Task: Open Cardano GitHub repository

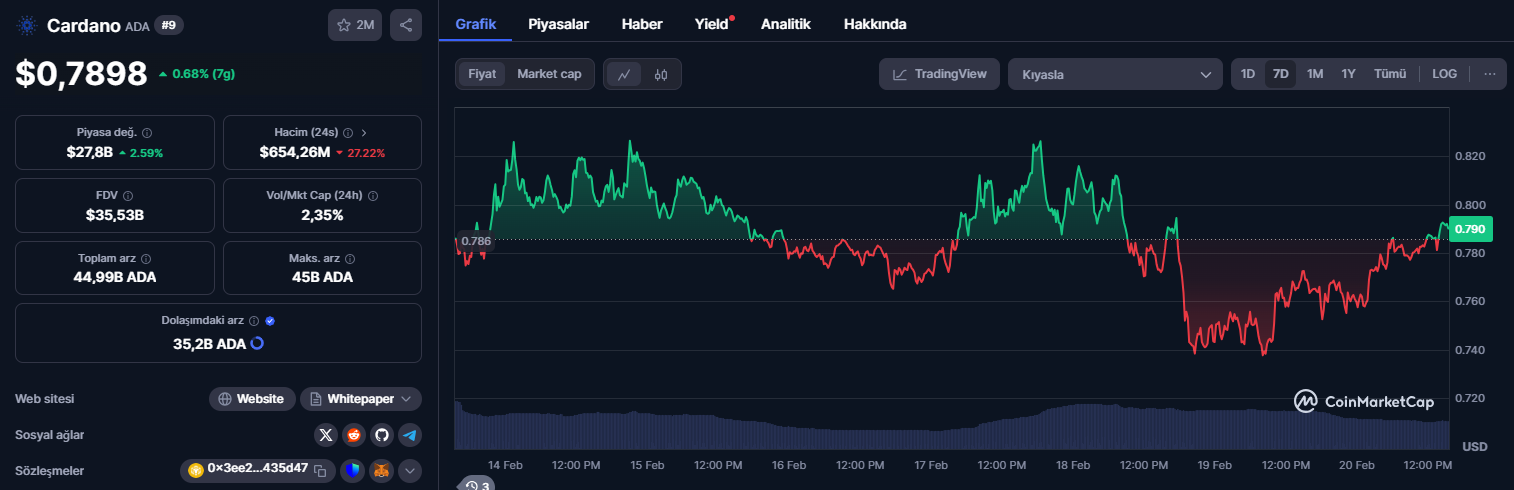Action: pos(381,435)
